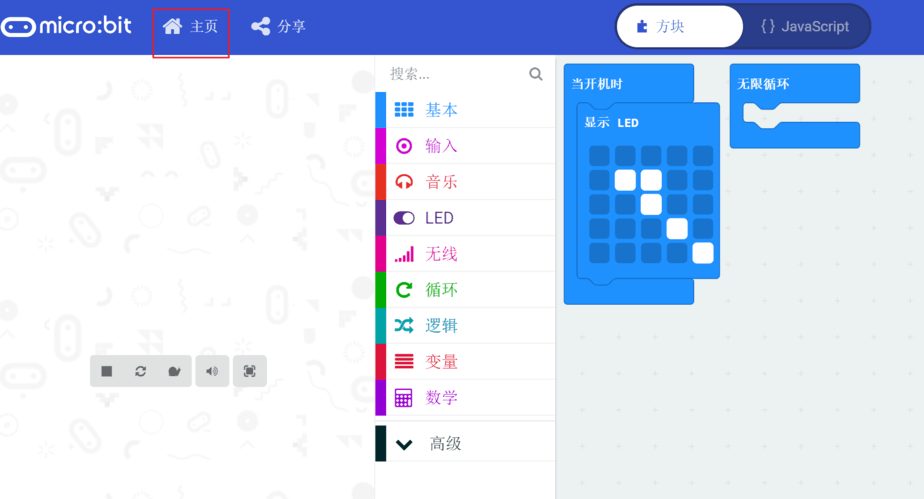Click the 搜索 search input field

pyautogui.click(x=457, y=74)
